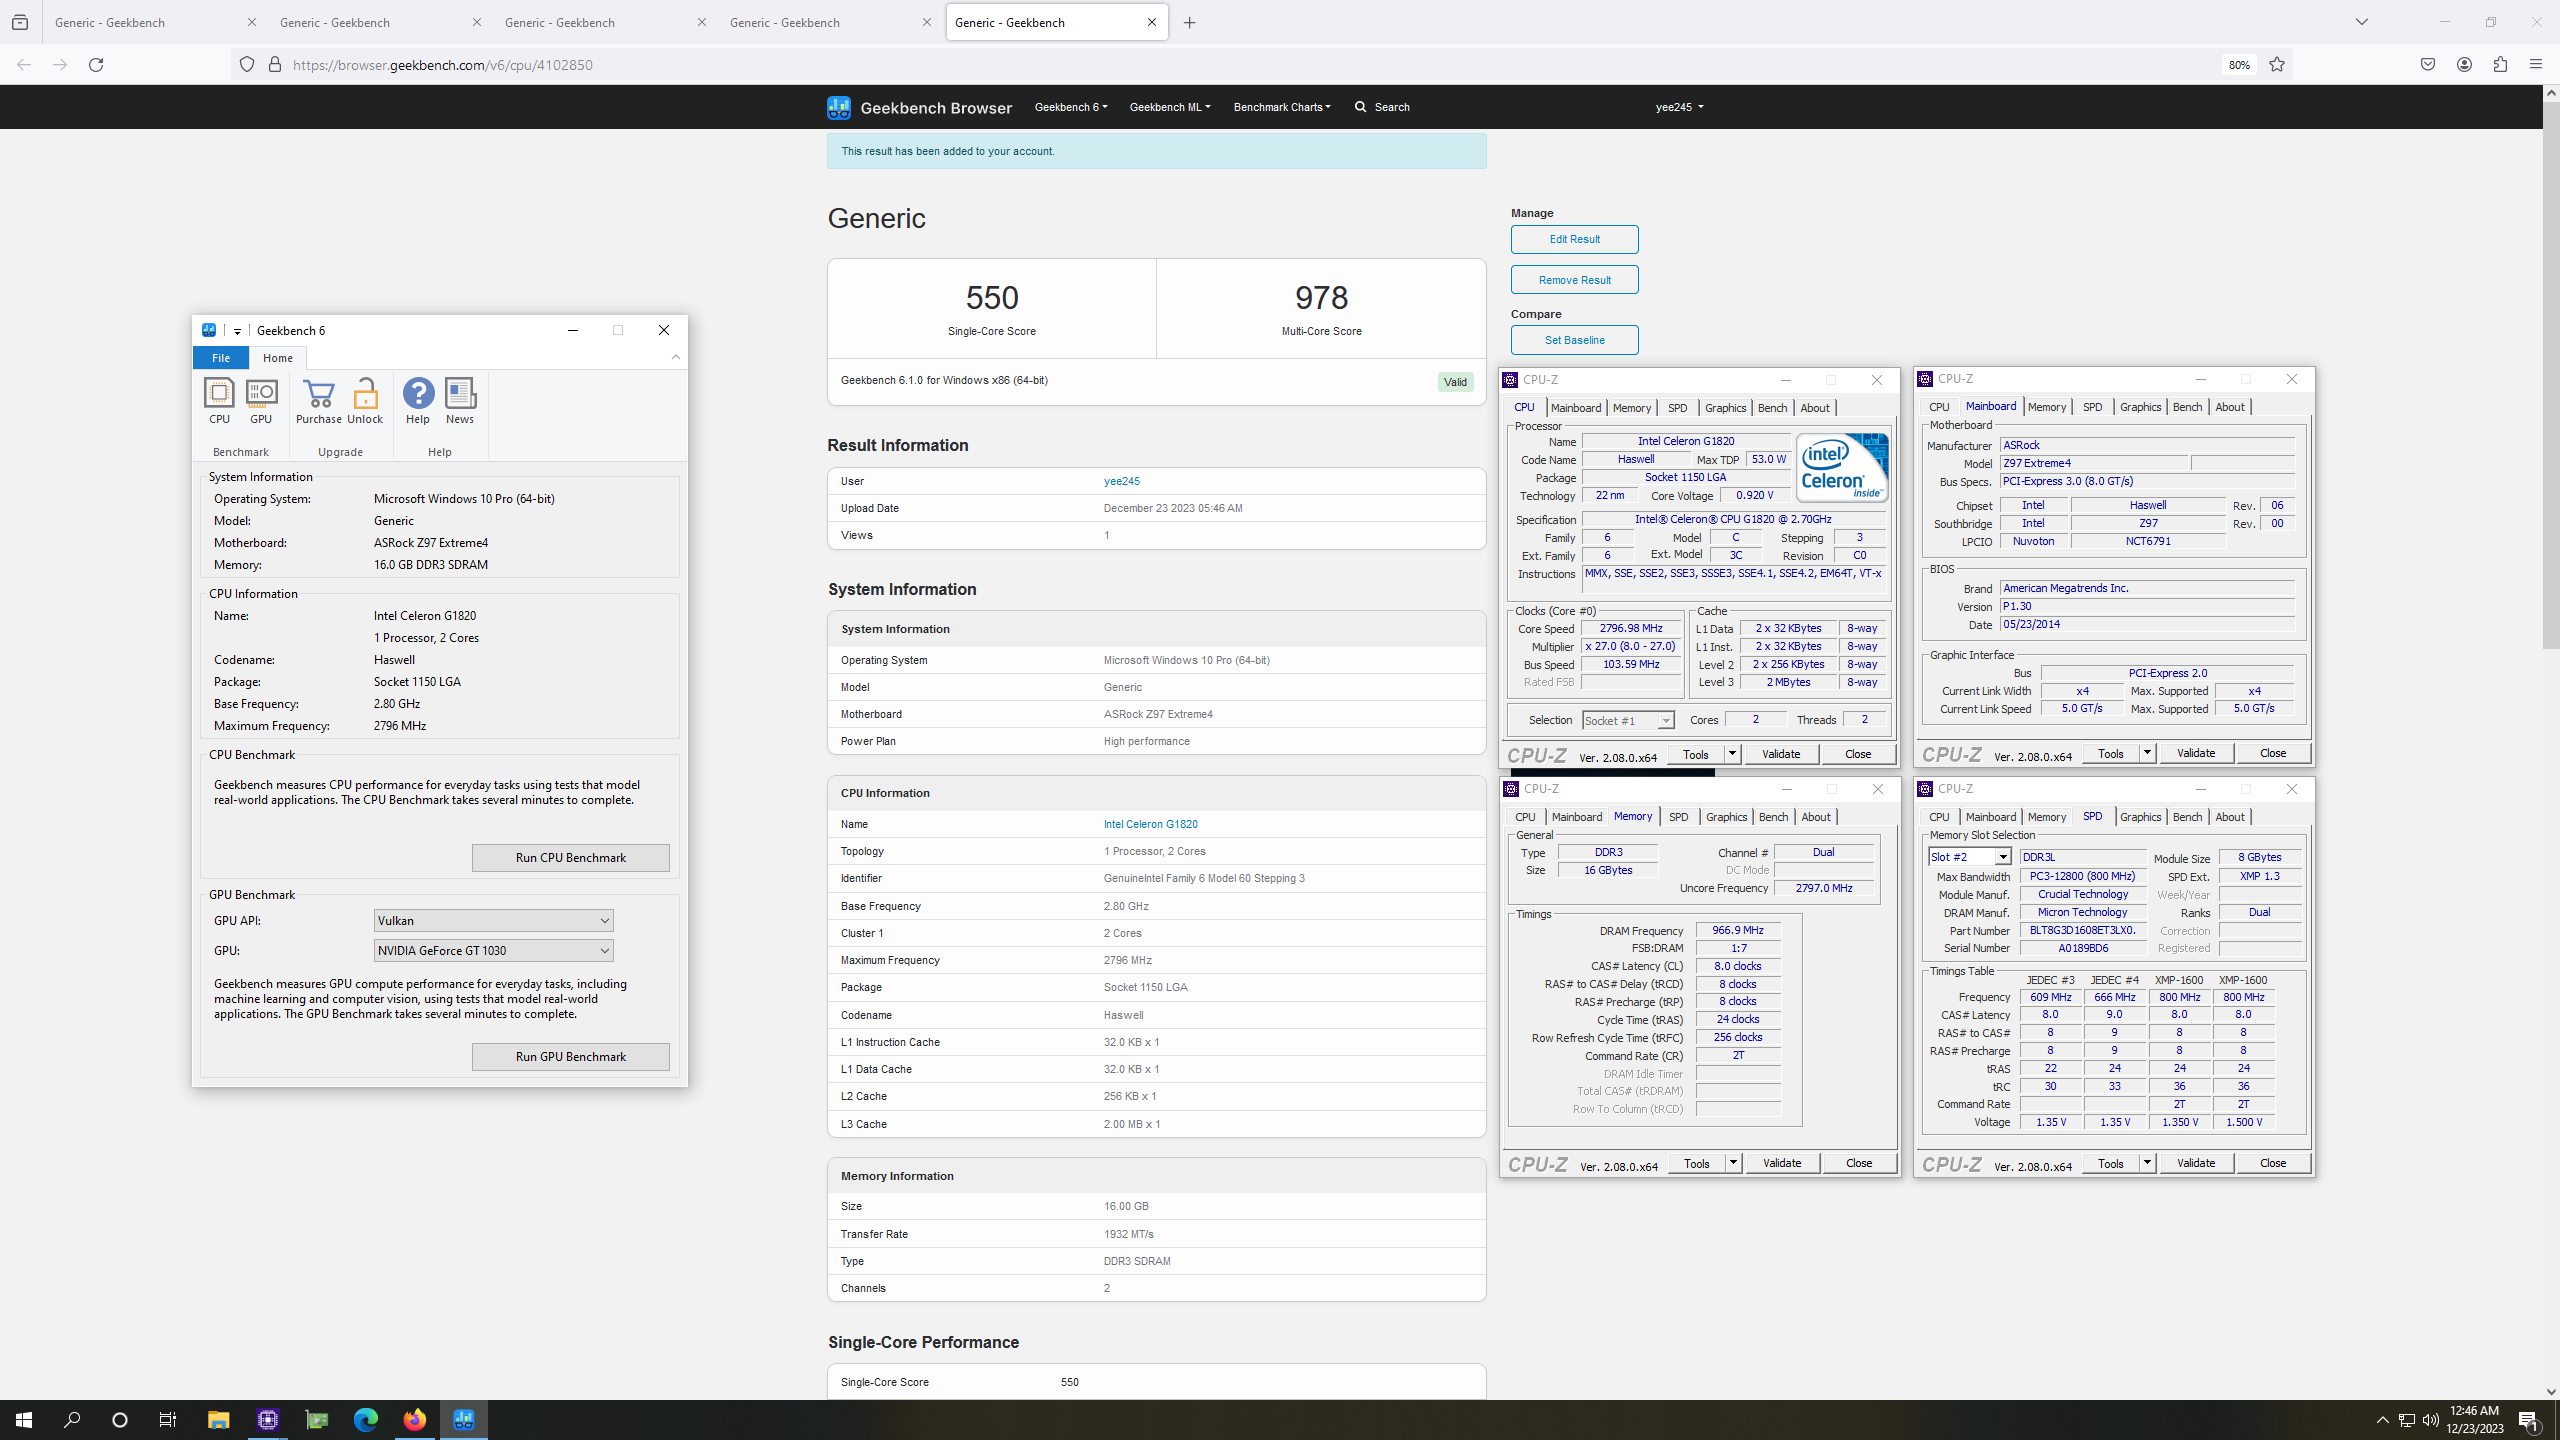Open the Socket #1 selection dropdown in CPU-Z
Screen dimensions: 2560x1440
(x=1628, y=720)
